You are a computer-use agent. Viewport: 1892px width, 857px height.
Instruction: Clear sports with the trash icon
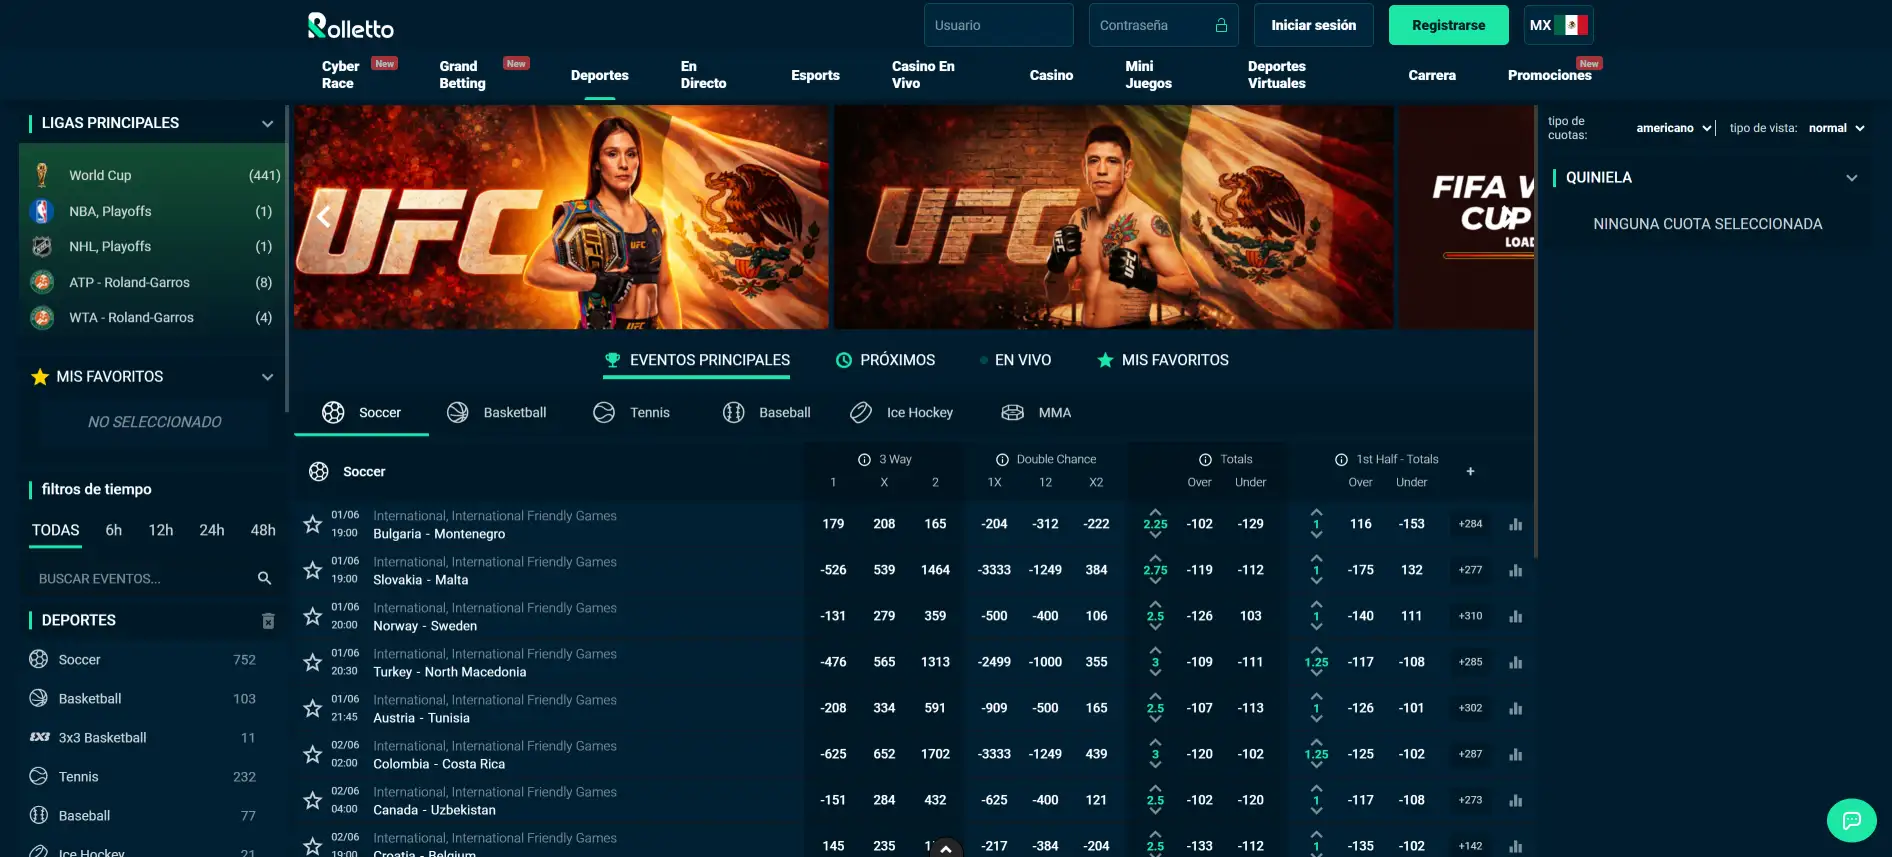(268, 621)
